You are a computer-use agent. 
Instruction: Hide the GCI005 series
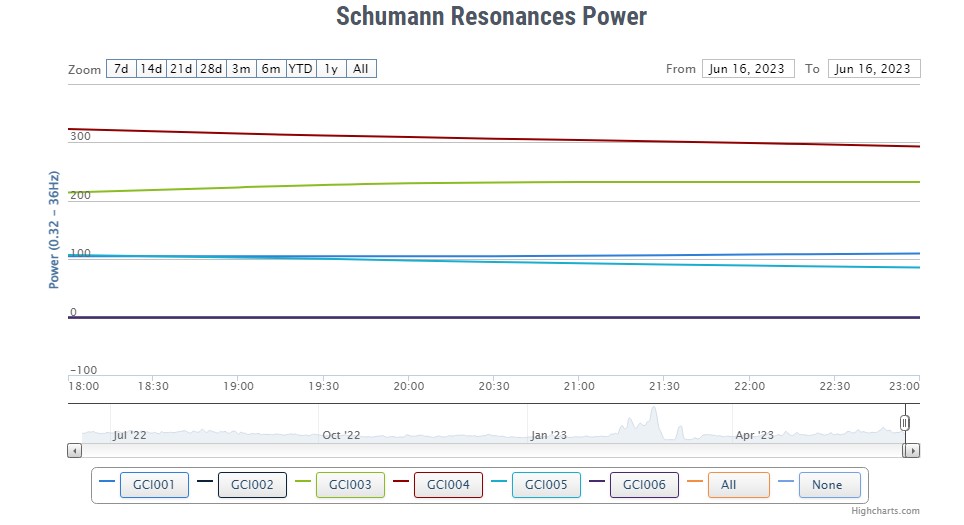[546, 485]
